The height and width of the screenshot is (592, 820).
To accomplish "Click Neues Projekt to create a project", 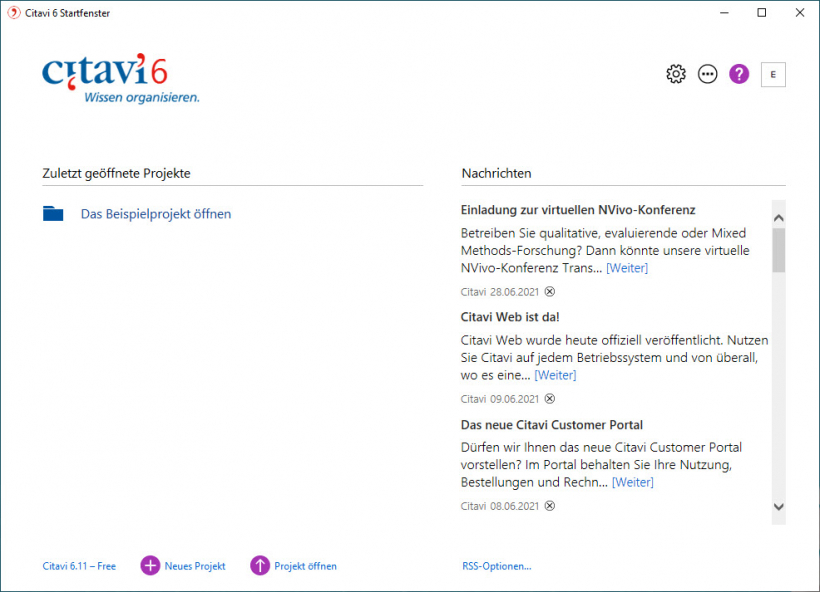I will [193, 566].
